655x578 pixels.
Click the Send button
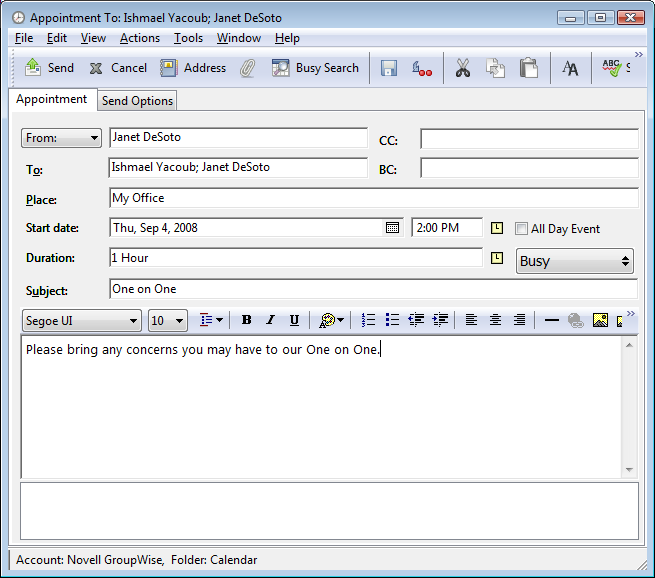[49, 68]
